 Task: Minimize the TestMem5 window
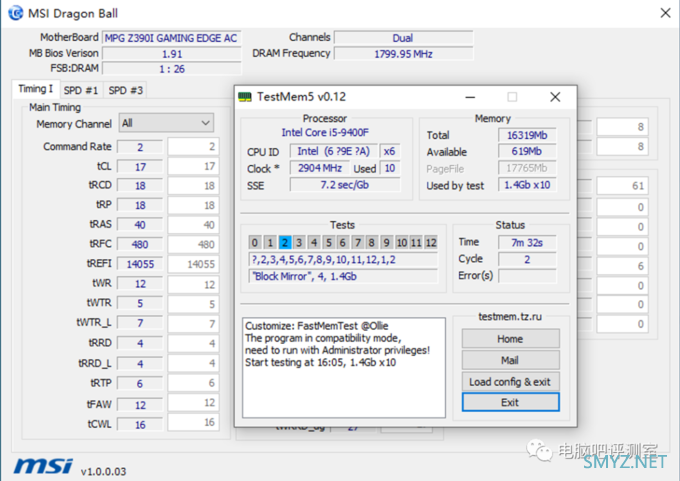tap(471, 97)
